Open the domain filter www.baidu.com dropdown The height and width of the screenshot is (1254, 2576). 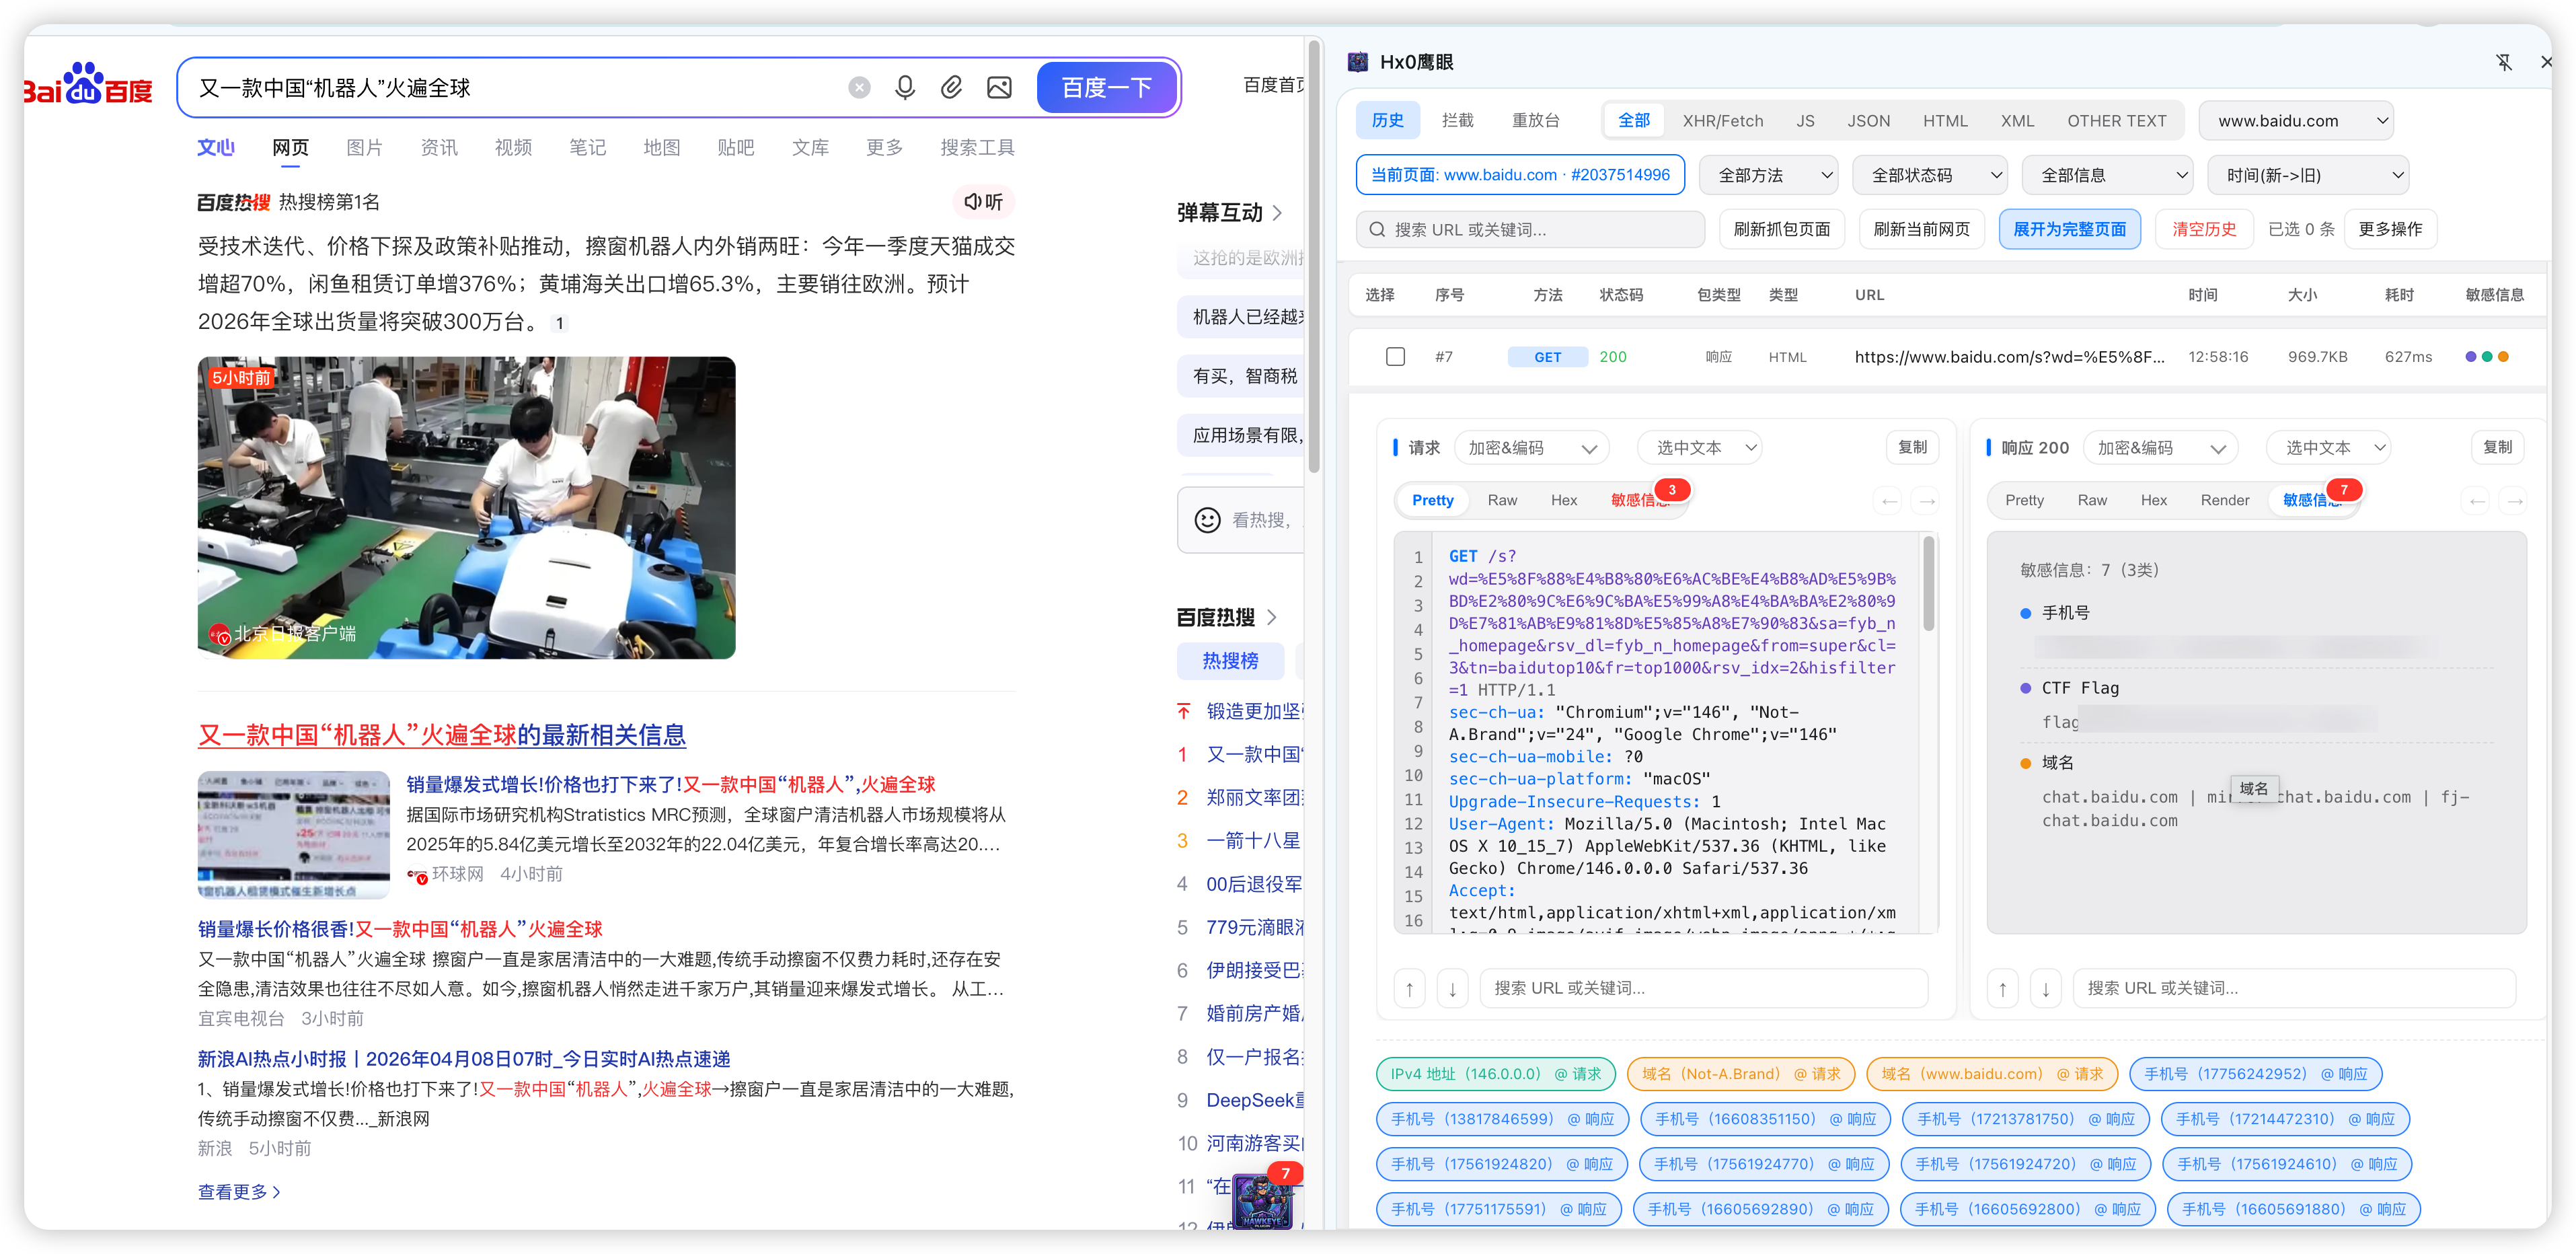pyautogui.click(x=2295, y=121)
